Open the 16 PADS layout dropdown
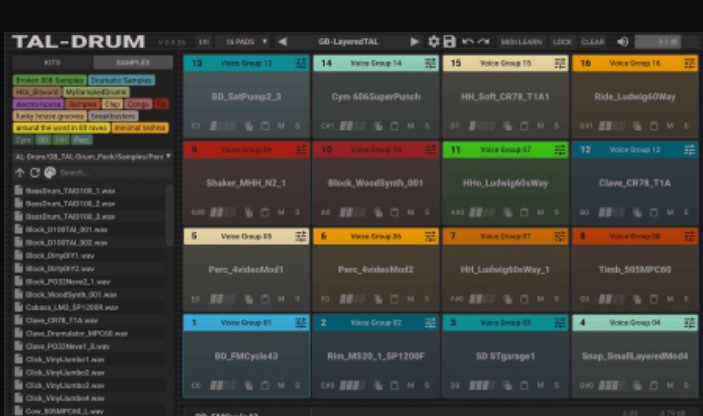 (x=245, y=42)
